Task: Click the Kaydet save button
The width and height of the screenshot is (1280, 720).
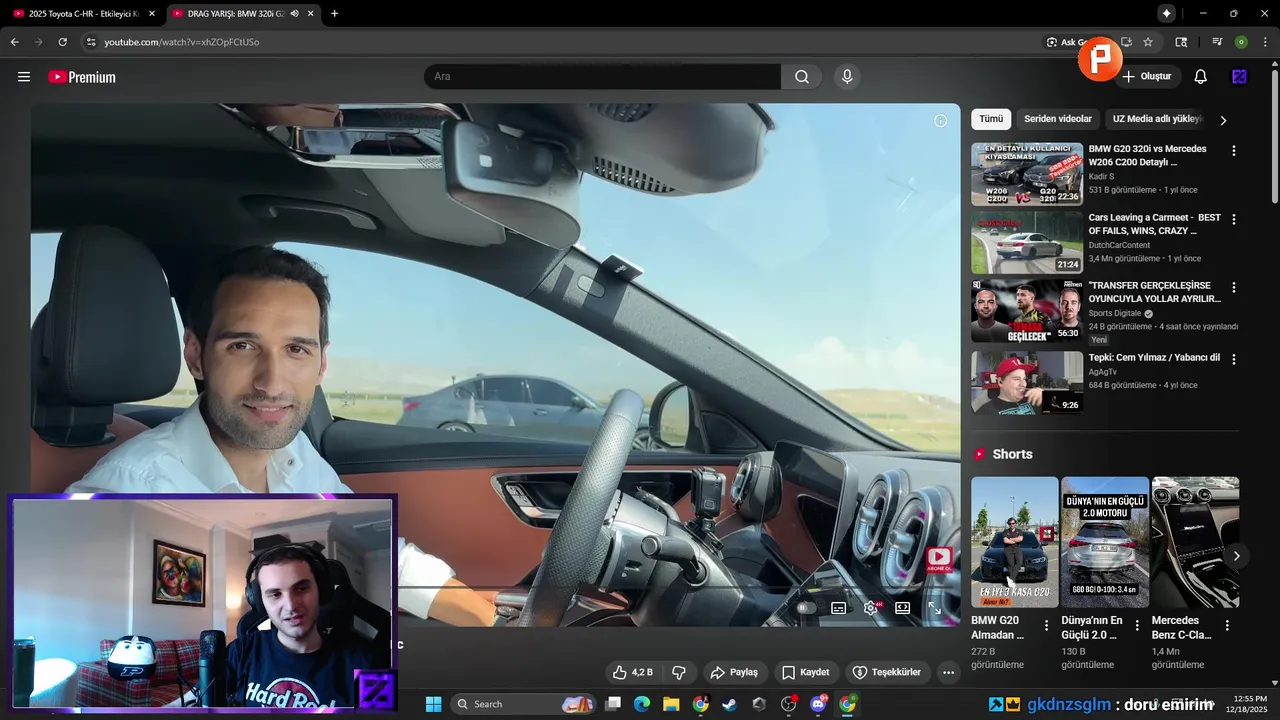Action: point(805,672)
